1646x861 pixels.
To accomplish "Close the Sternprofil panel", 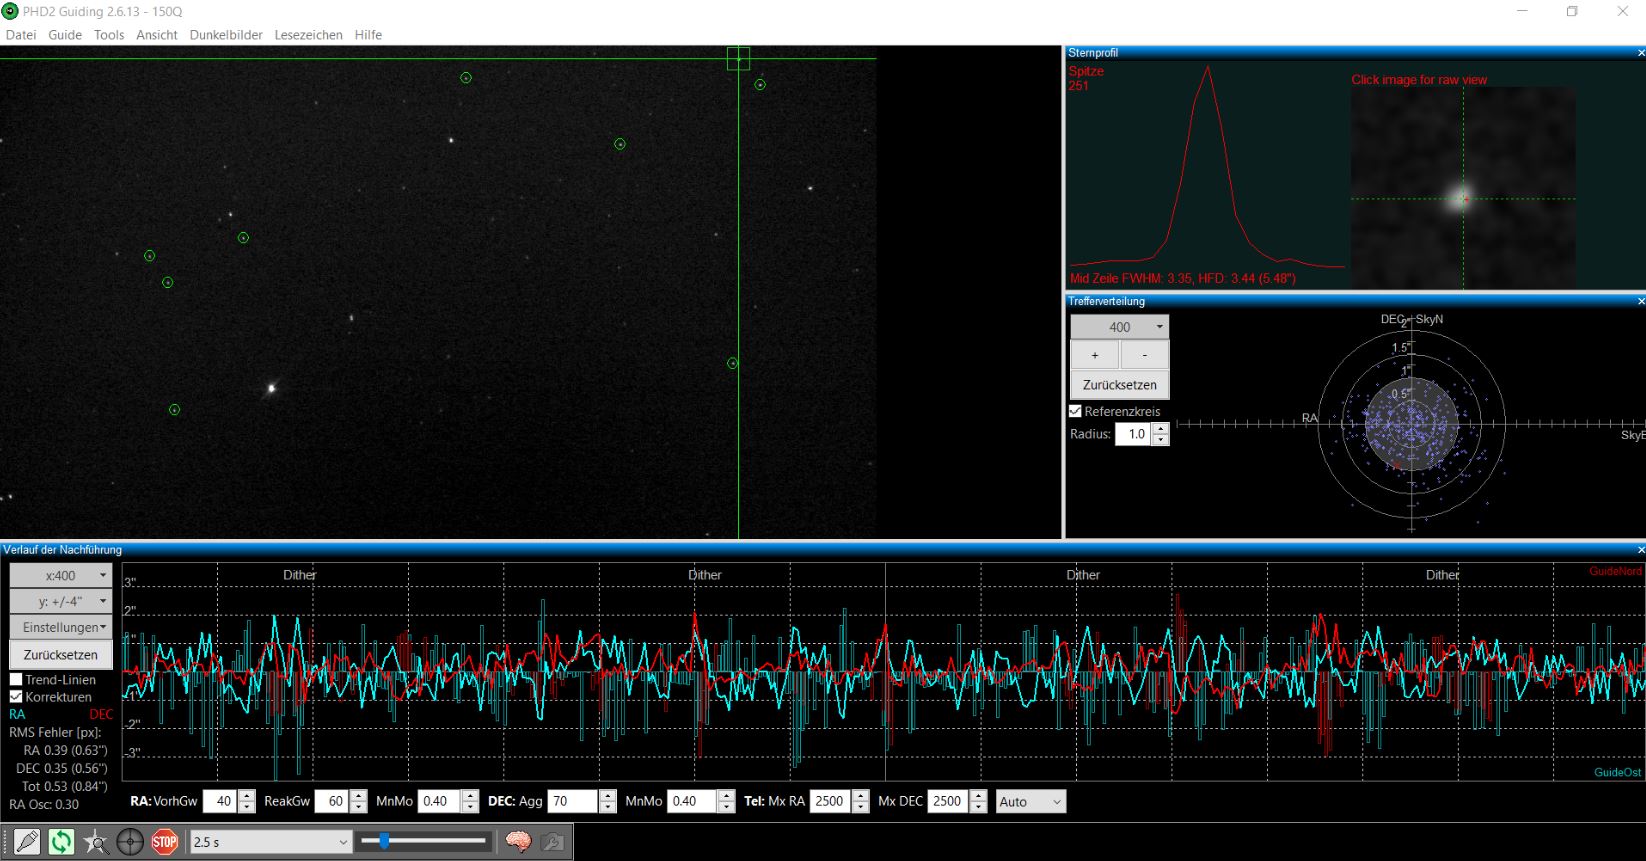I will (1640, 53).
